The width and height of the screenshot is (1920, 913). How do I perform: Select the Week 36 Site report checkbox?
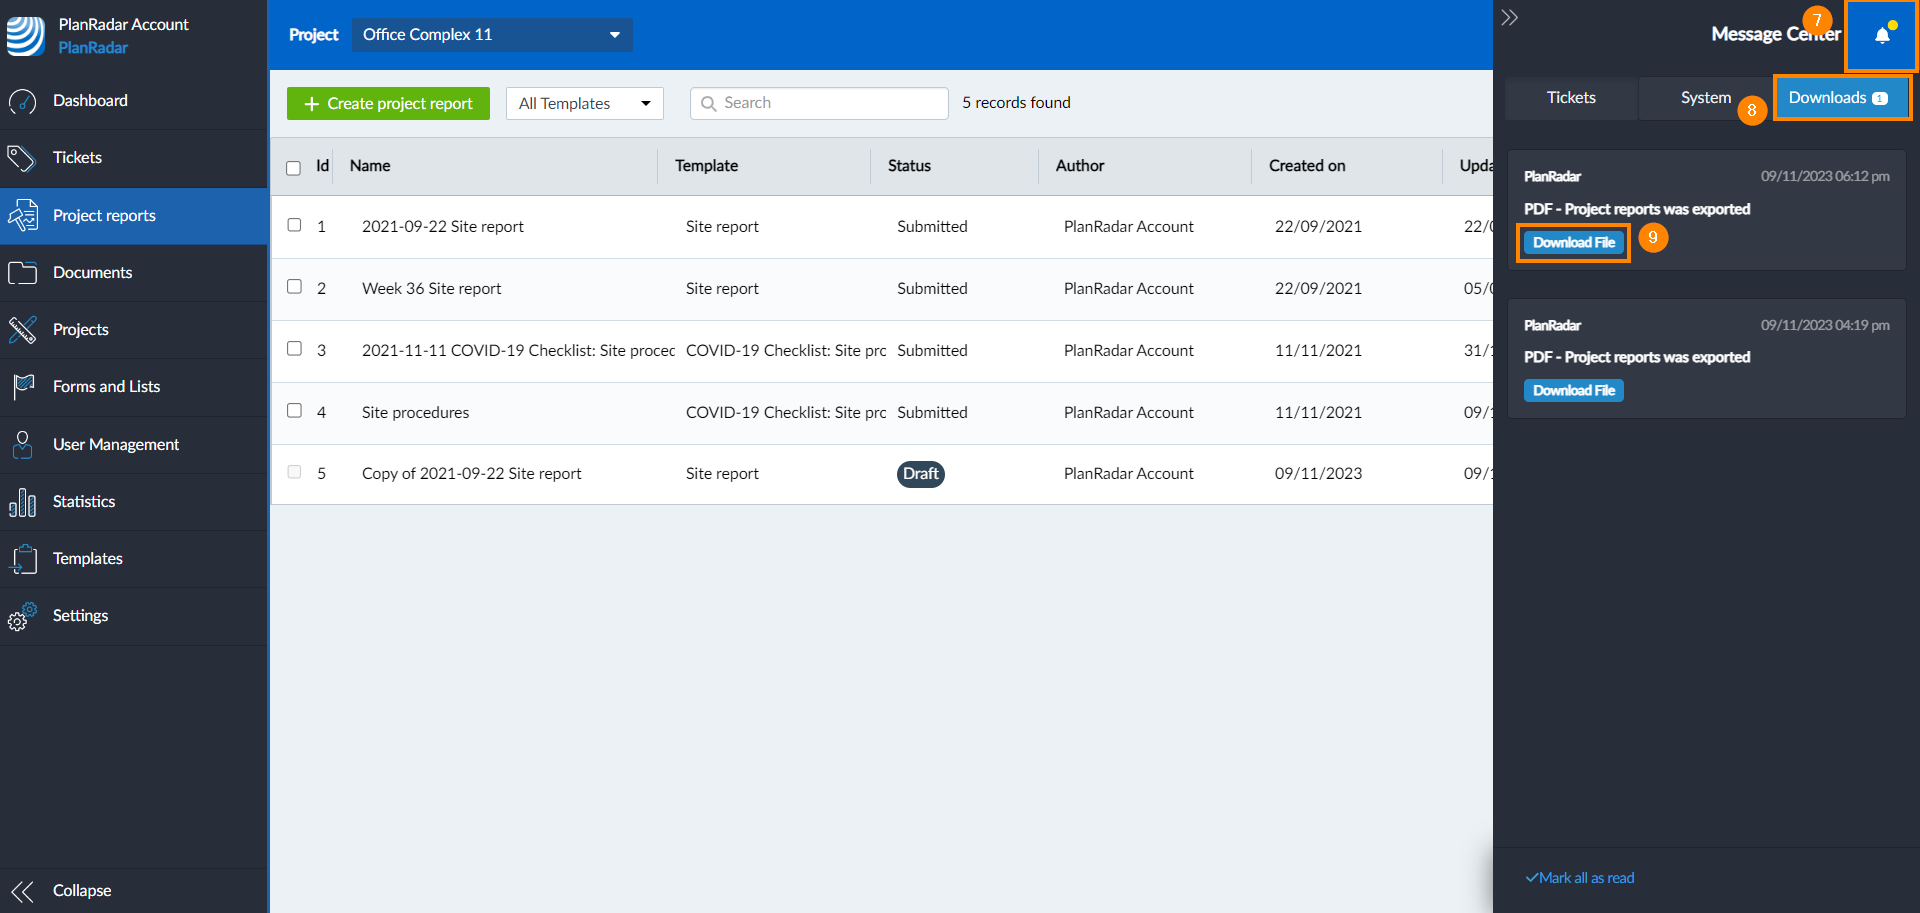[x=294, y=287]
